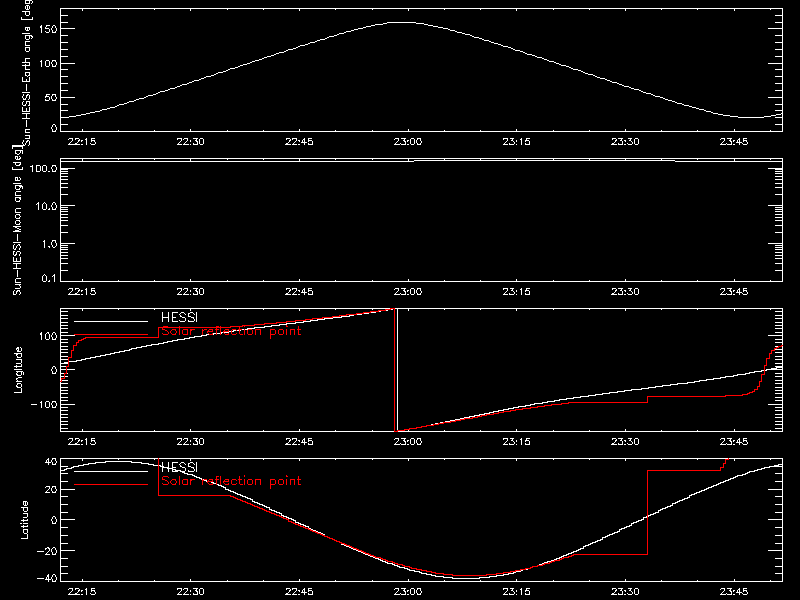Click 100 tick on Longitude axis
800x600 pixels.
pos(48,336)
